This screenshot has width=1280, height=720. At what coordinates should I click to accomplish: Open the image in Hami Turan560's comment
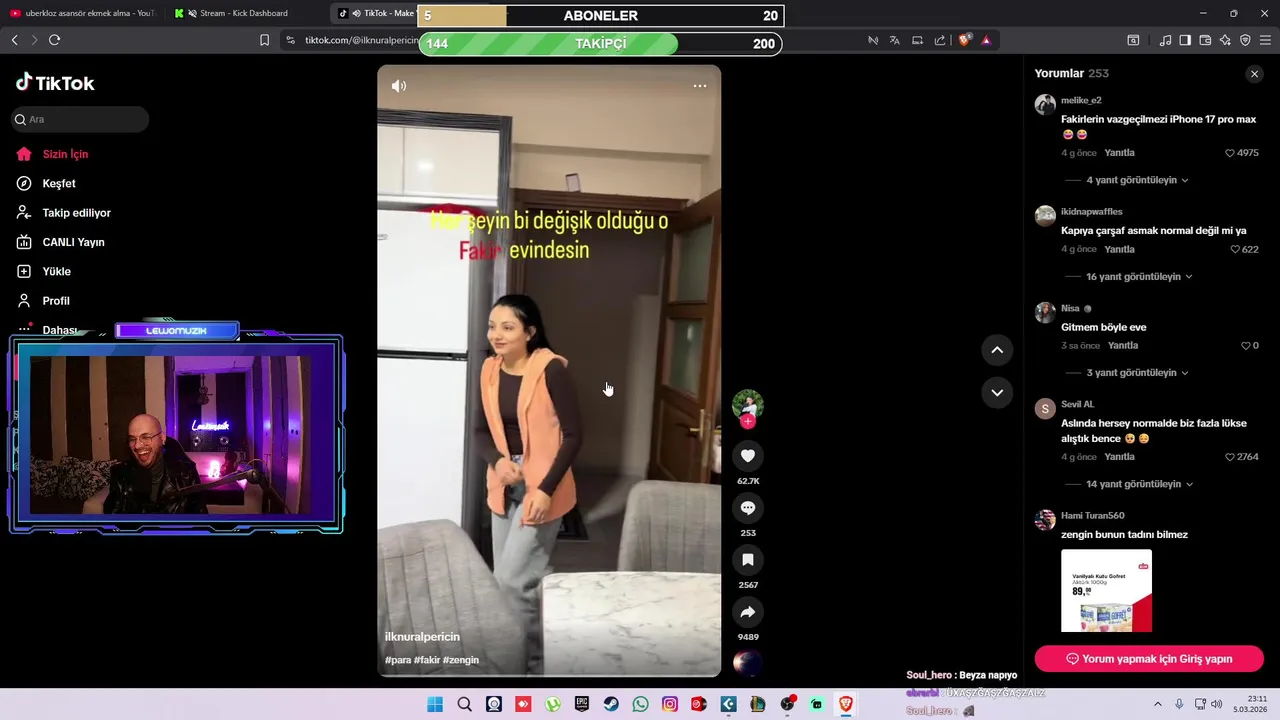click(x=1106, y=590)
